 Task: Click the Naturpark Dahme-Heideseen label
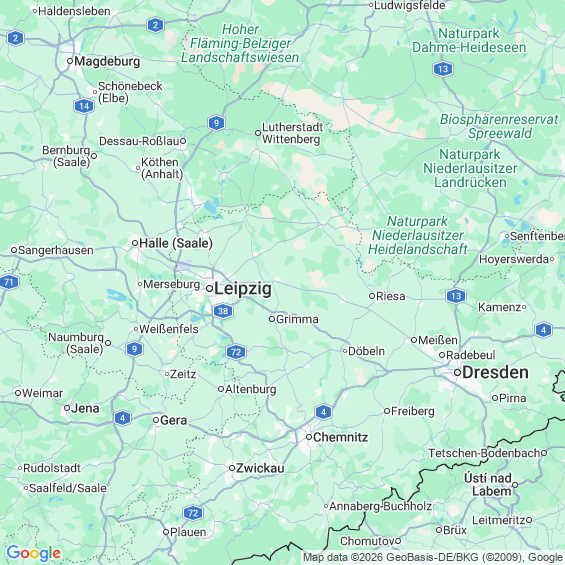469,40
